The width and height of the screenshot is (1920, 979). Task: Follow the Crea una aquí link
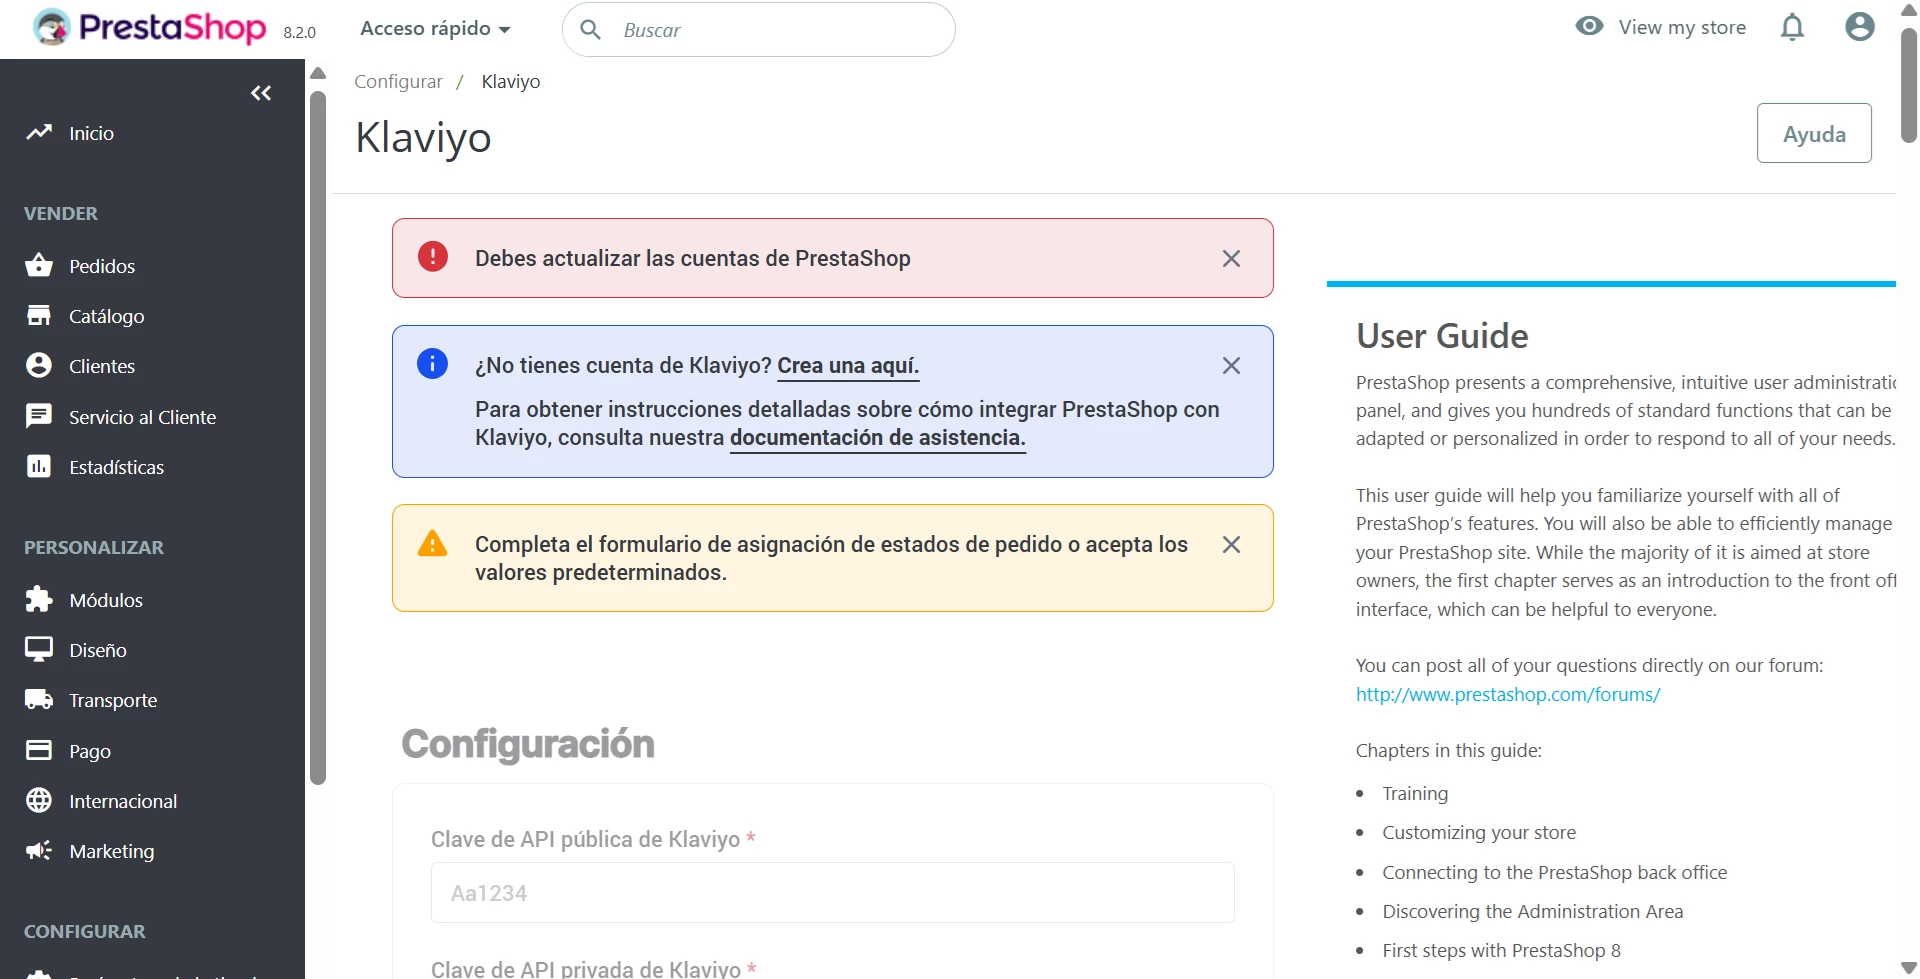pyautogui.click(x=848, y=366)
